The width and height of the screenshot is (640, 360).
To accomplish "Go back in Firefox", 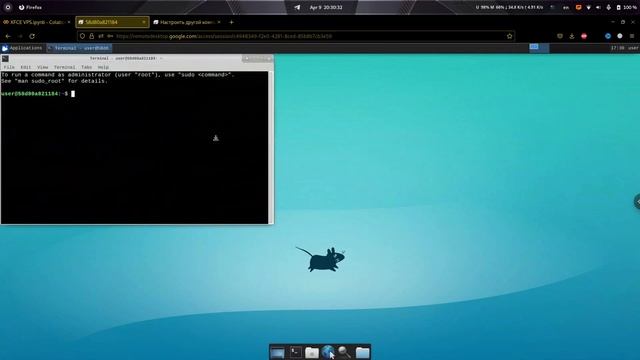I will click(8, 36).
